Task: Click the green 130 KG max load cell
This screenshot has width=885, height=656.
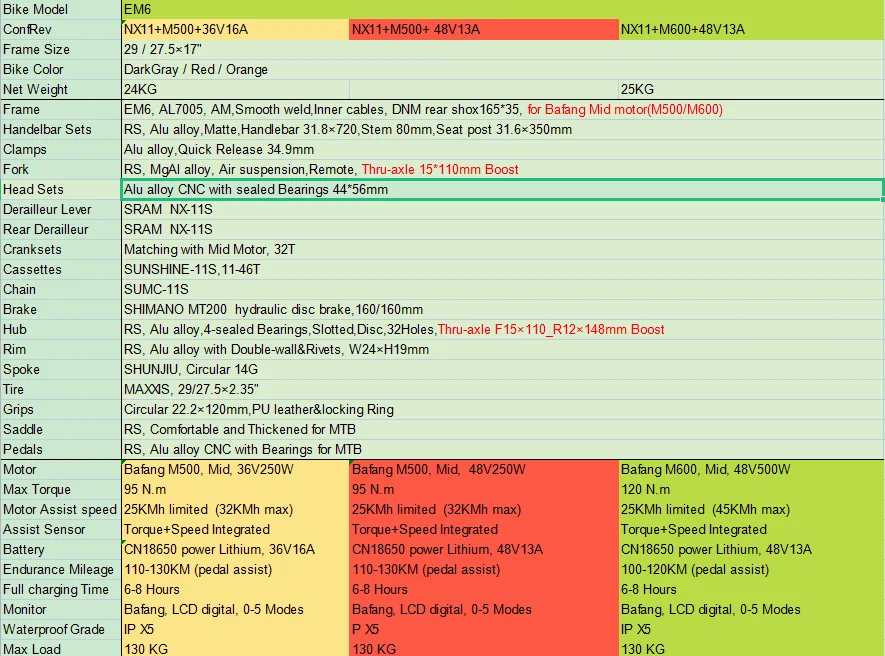Action: 752,649
